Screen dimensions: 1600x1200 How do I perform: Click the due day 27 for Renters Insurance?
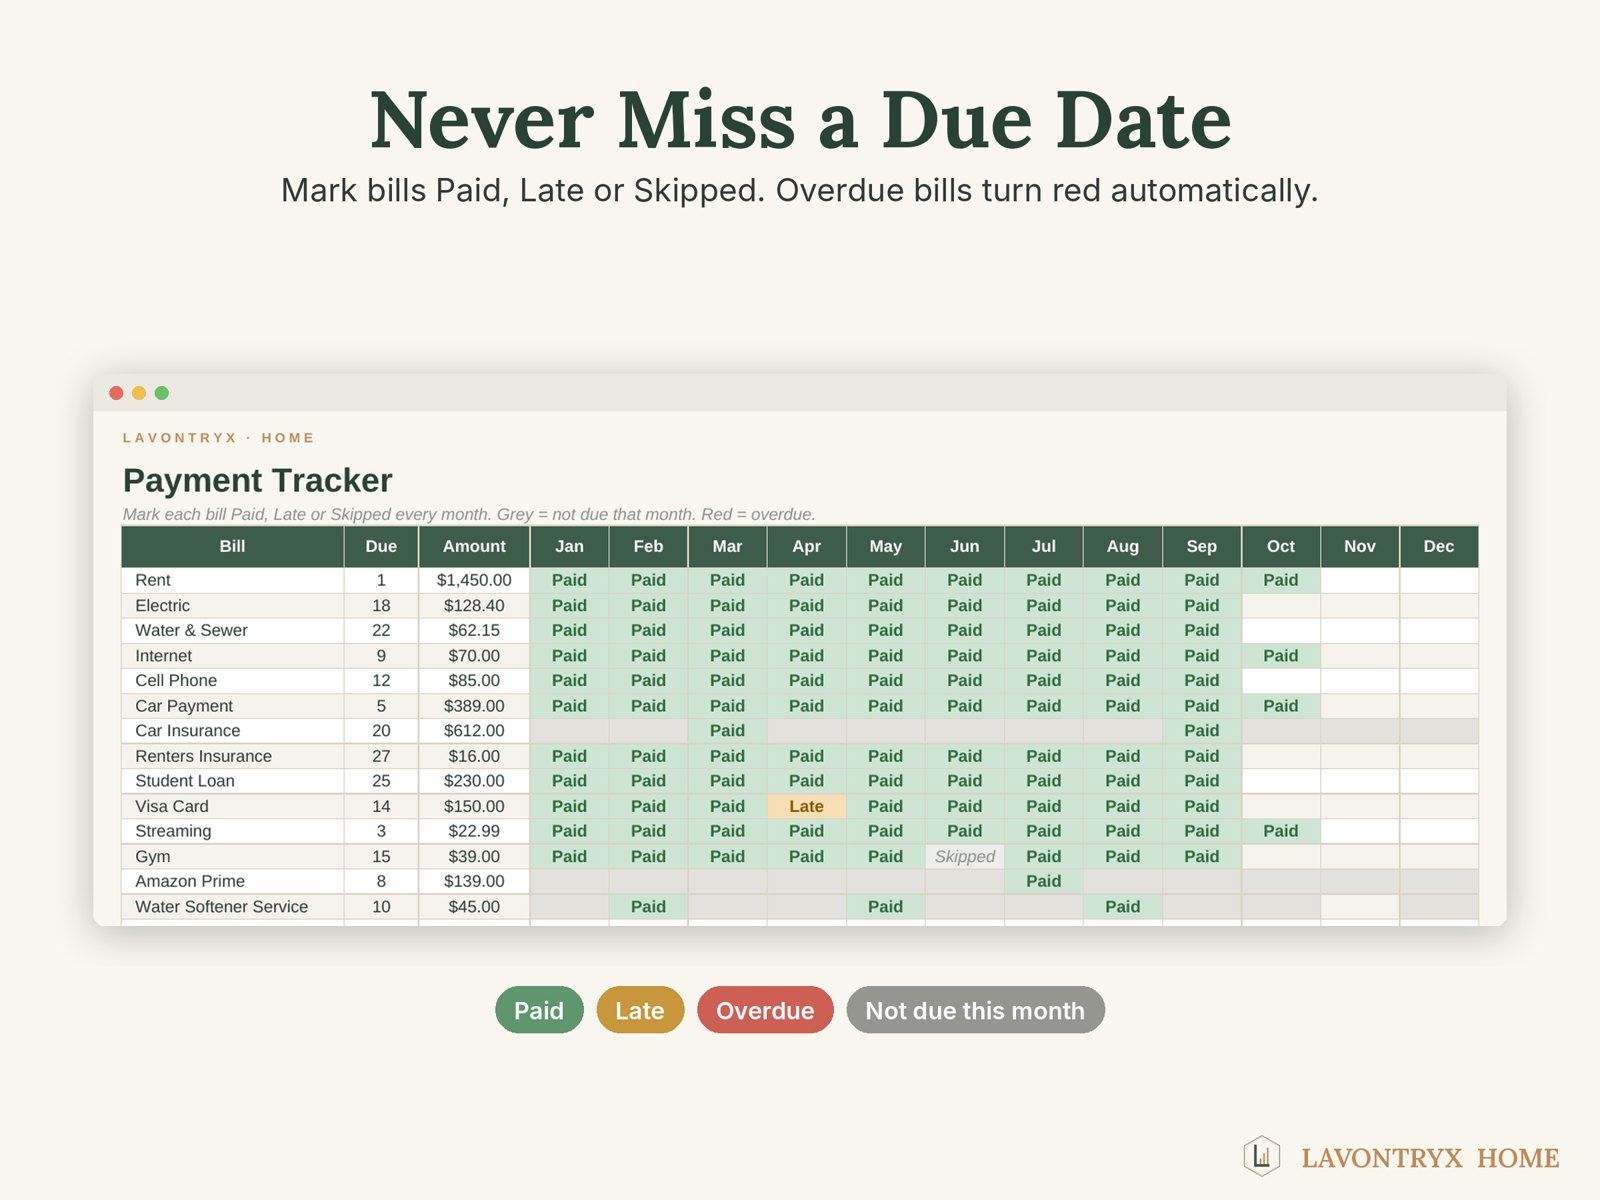point(381,756)
